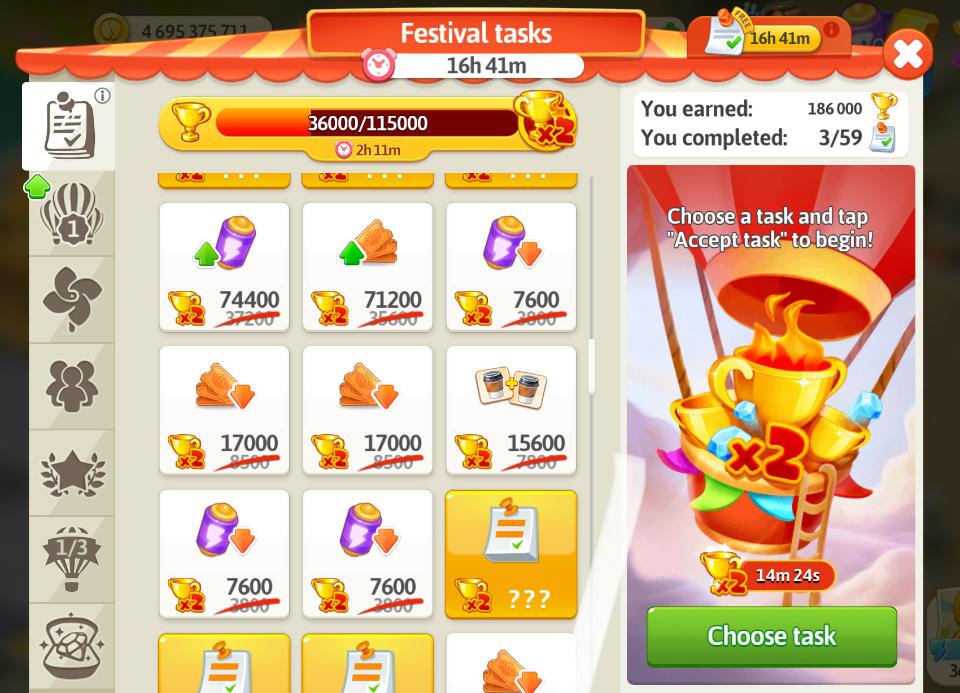Click the 36000/115000 trophy progress bar

(x=367, y=123)
